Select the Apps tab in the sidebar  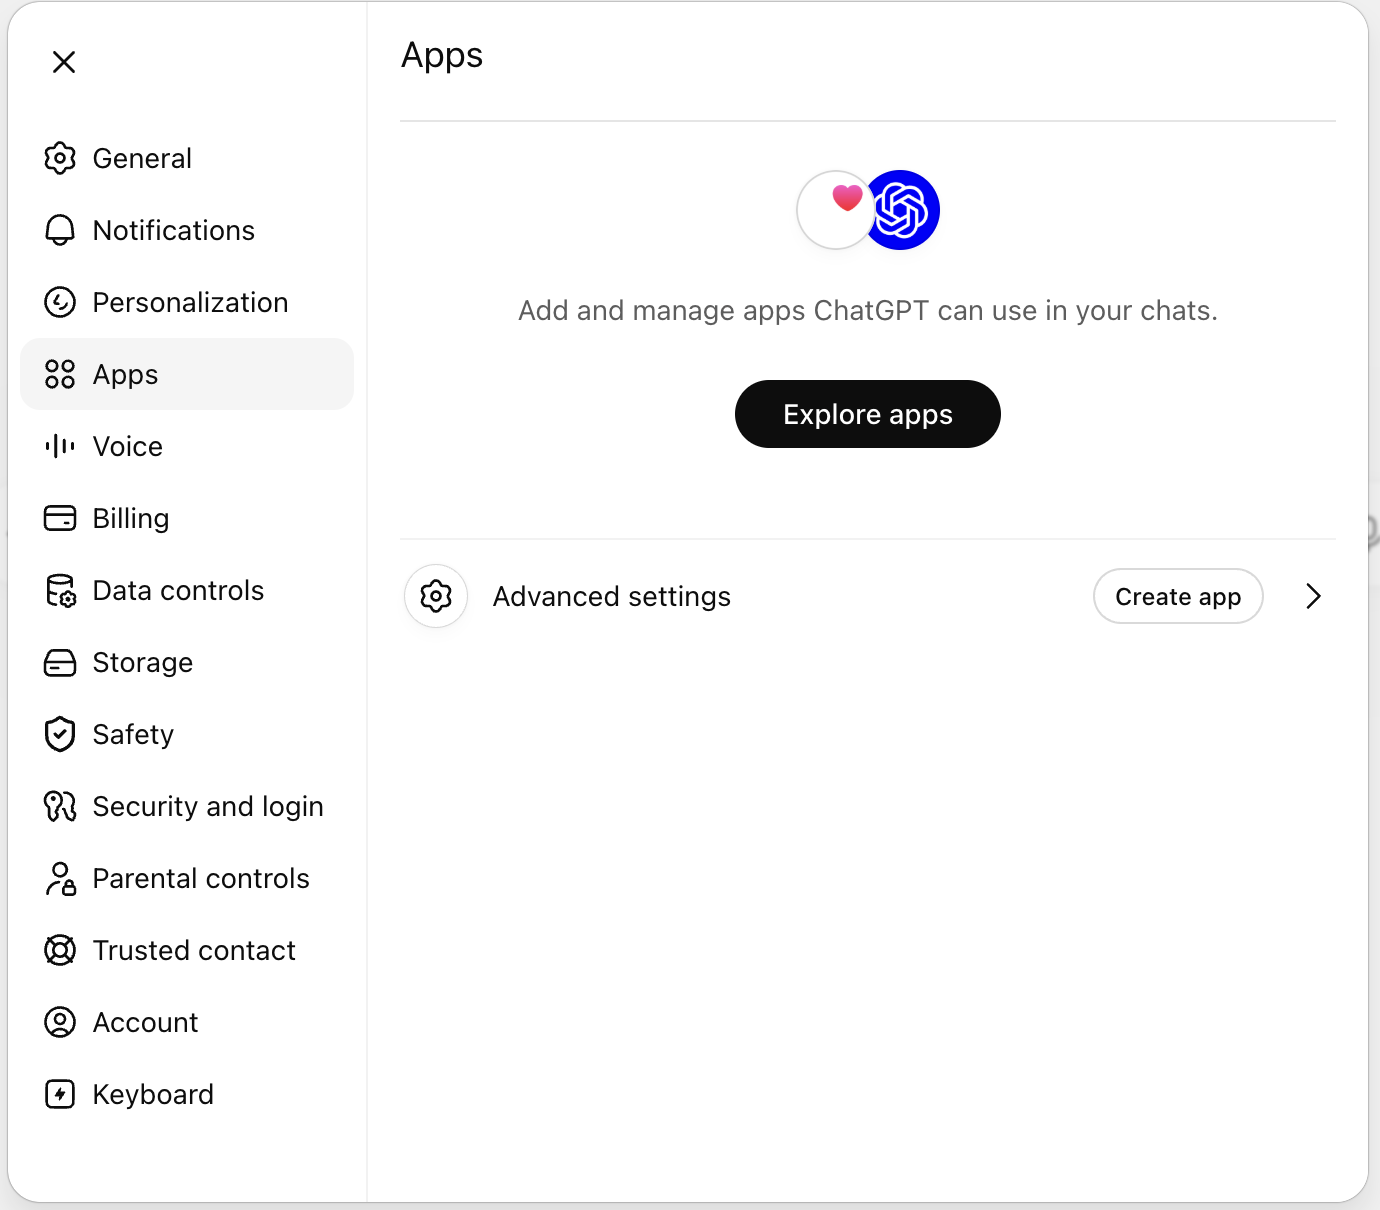coord(187,374)
